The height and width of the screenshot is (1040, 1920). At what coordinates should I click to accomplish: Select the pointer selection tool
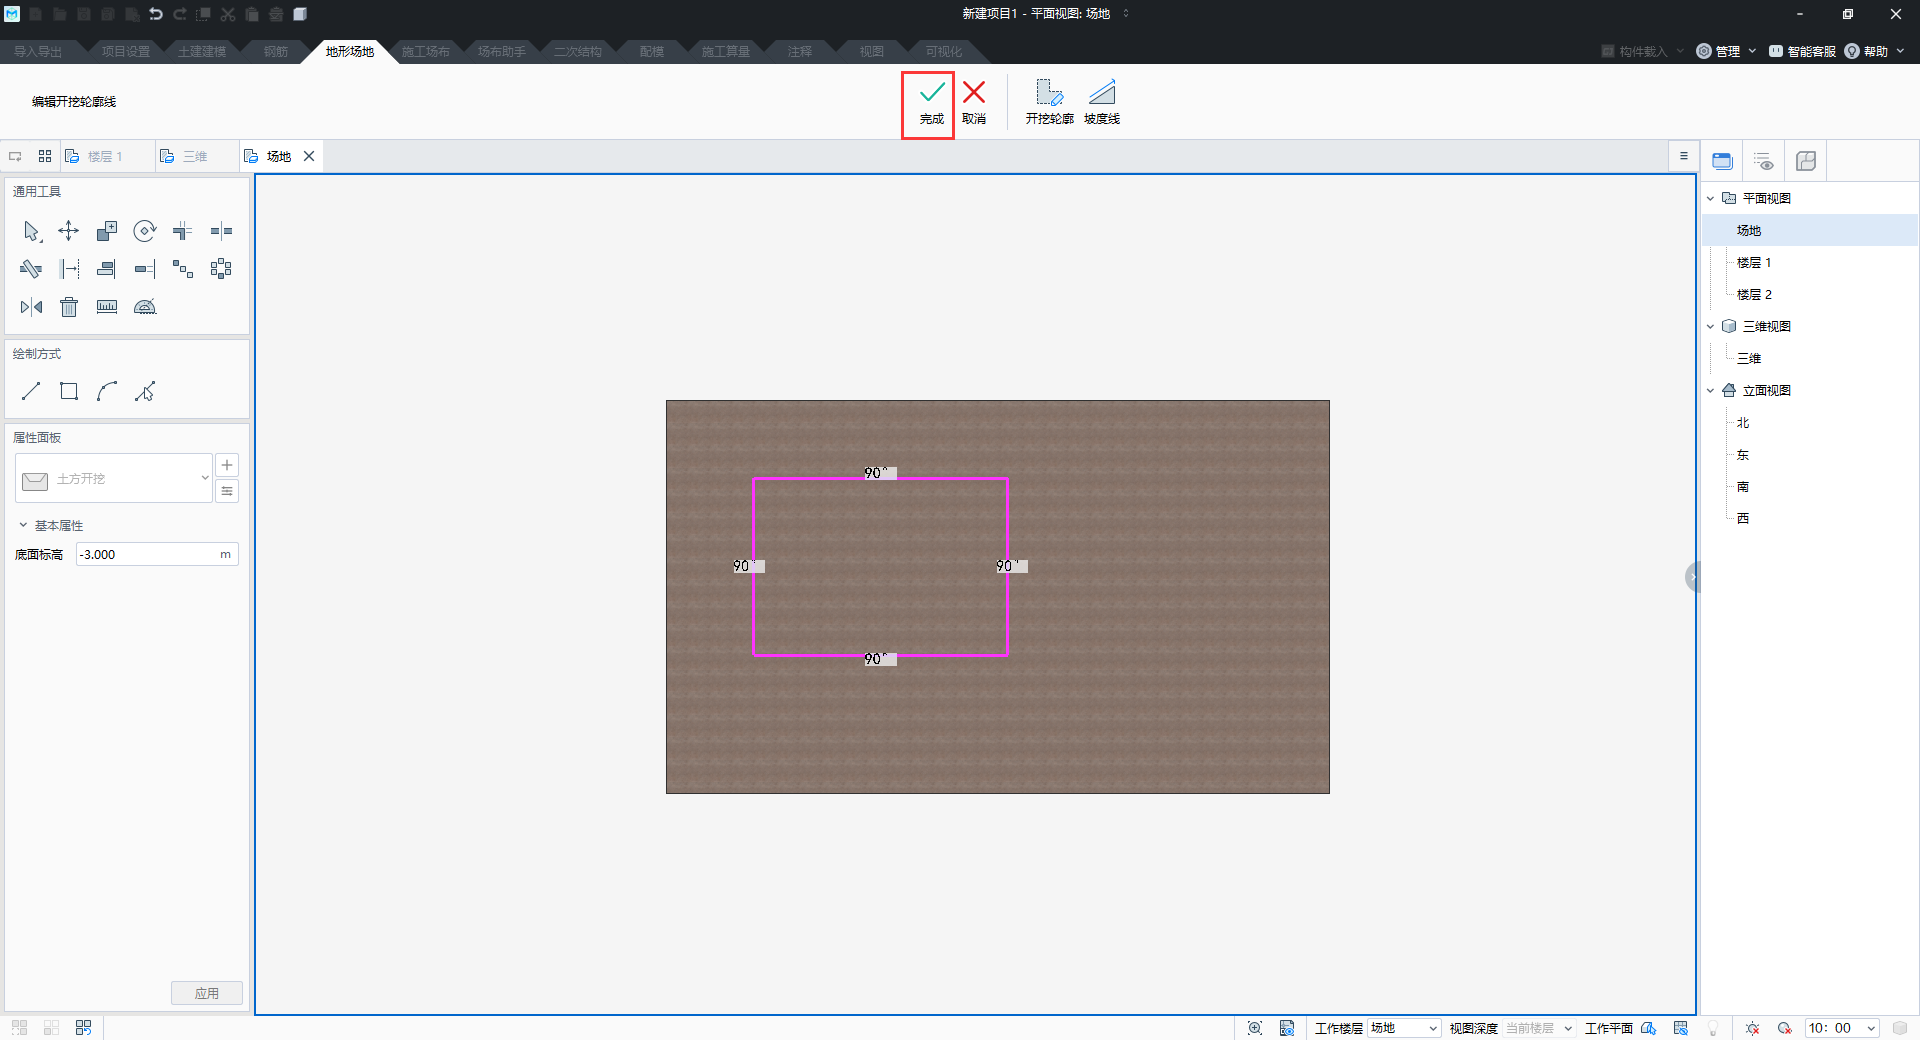tap(31, 232)
